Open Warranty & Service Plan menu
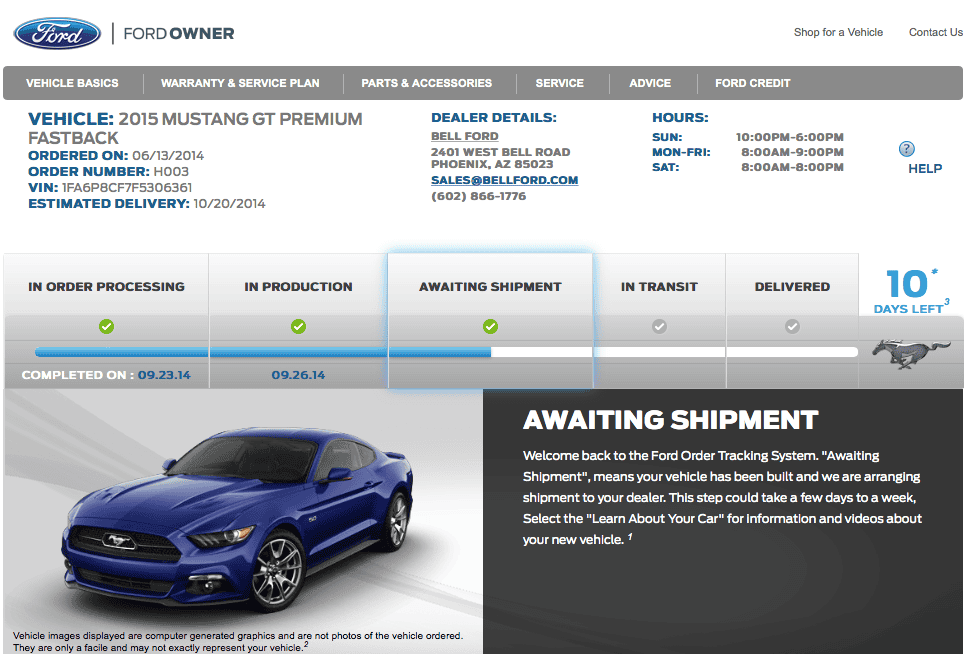This screenshot has height=670, width=974. click(240, 83)
